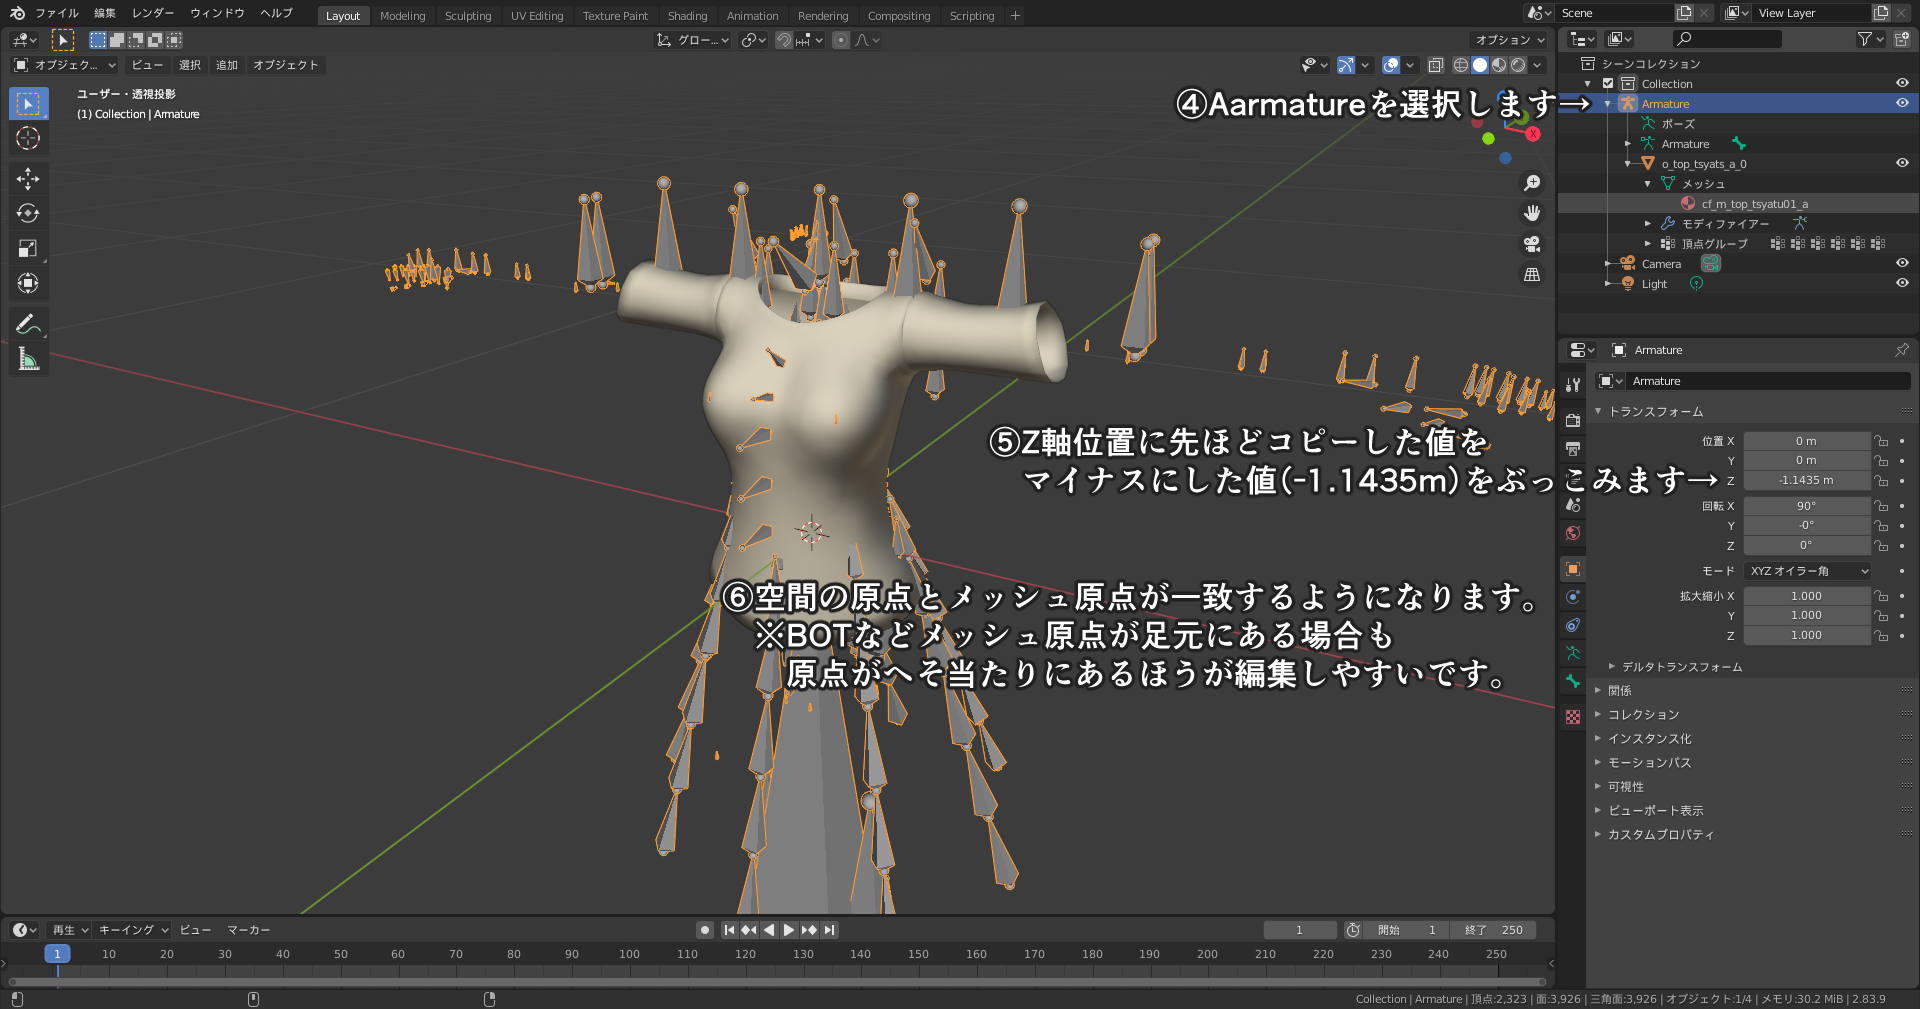Switch to the Sculpting workspace tab
Screen dimensions: 1920x1009
[468, 16]
